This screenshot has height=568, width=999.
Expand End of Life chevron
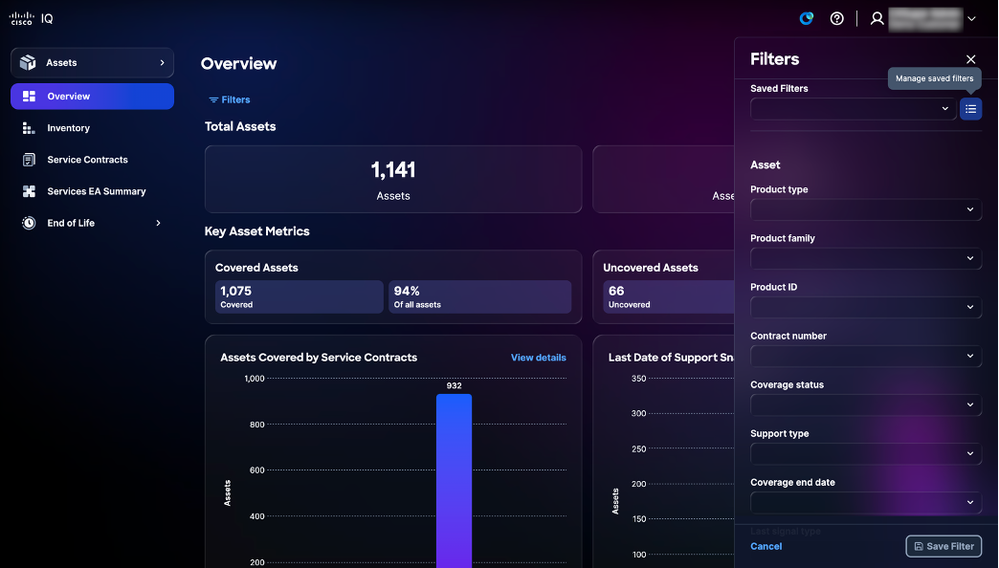pos(158,223)
